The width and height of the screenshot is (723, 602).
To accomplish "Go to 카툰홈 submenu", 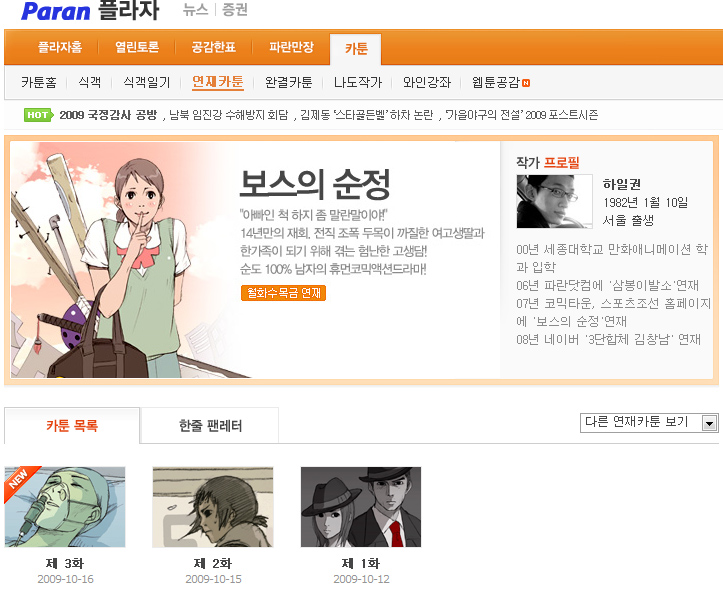I will [x=39, y=83].
